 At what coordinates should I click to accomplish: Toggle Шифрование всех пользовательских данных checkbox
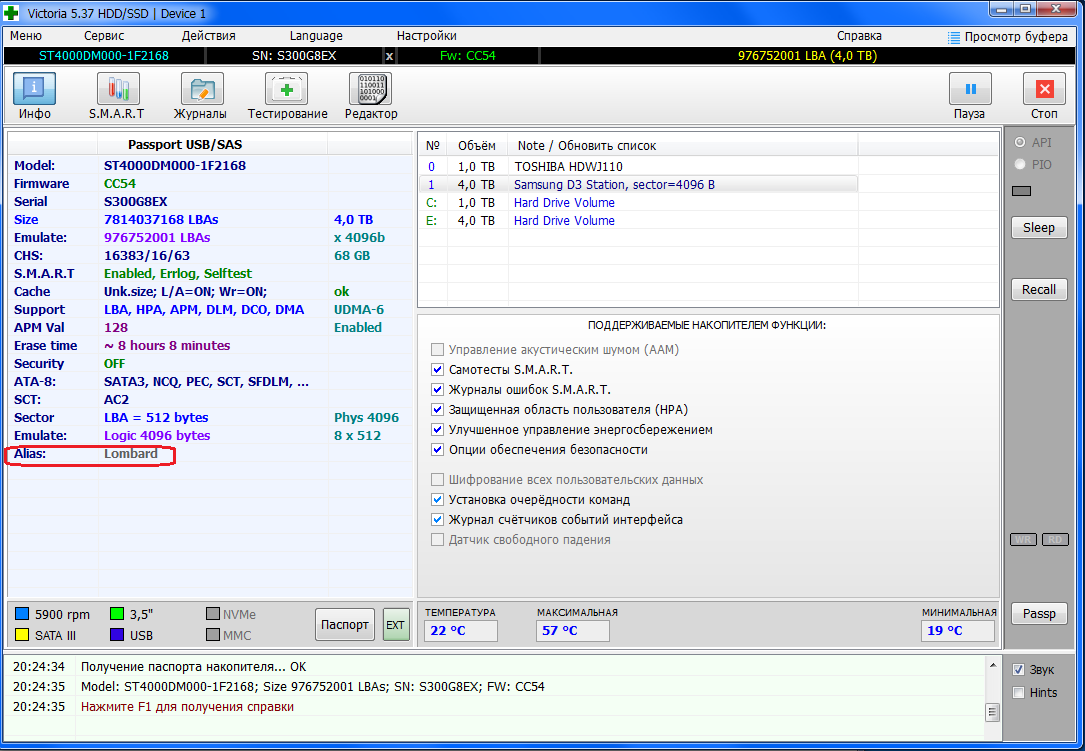(x=437, y=480)
